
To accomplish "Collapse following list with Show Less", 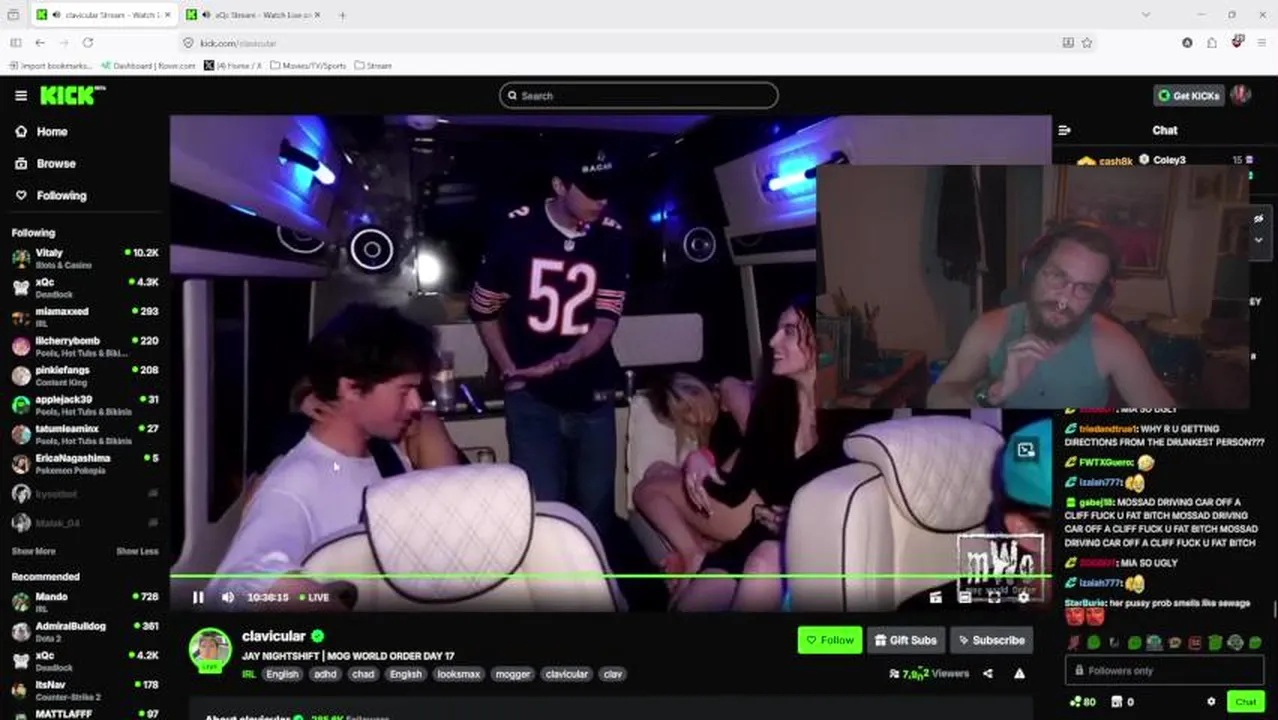I will point(137,551).
